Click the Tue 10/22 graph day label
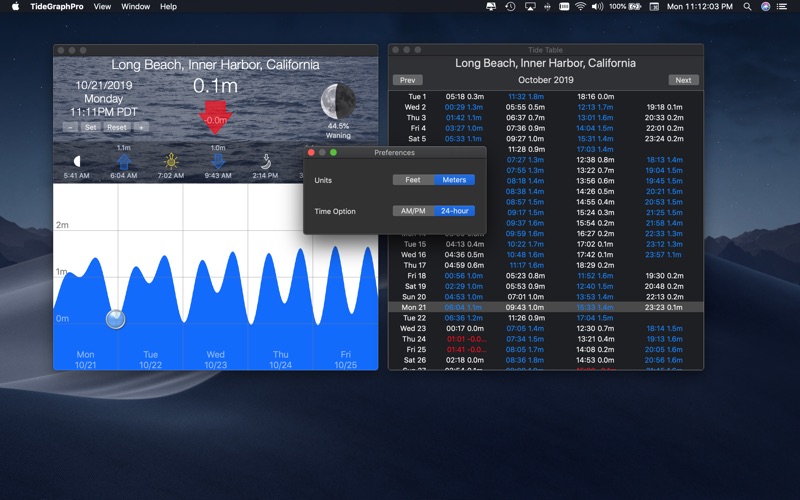 click(151, 360)
